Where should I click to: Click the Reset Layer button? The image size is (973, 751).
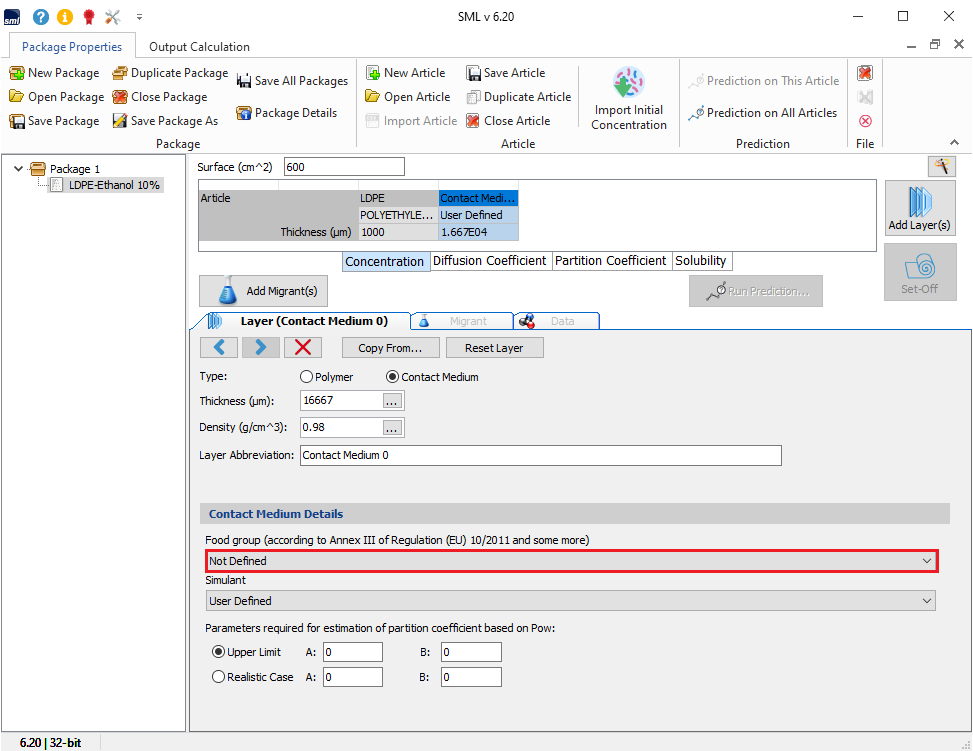(x=495, y=348)
